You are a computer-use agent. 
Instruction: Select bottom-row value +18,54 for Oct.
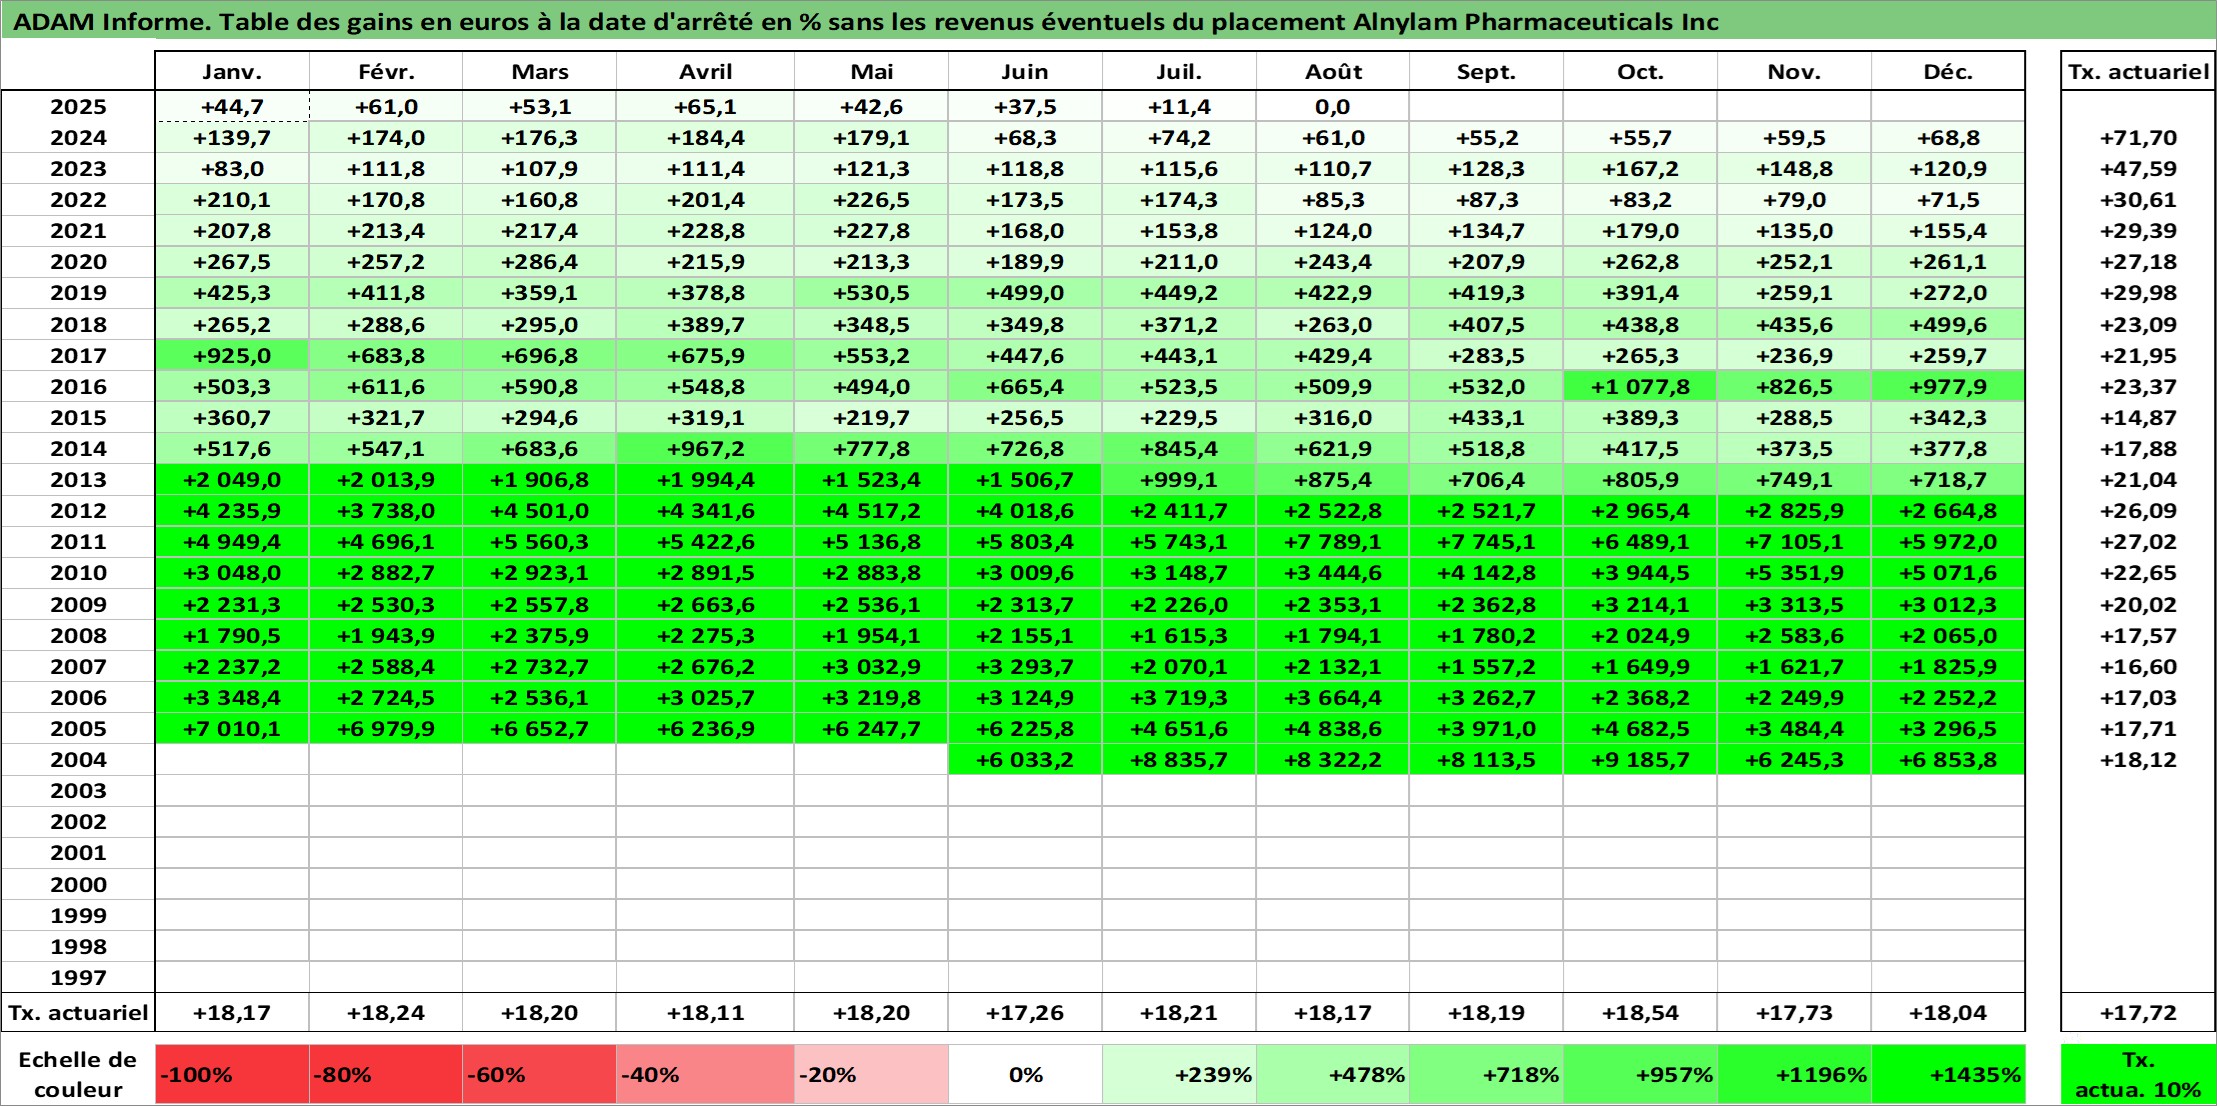coord(1640,1012)
